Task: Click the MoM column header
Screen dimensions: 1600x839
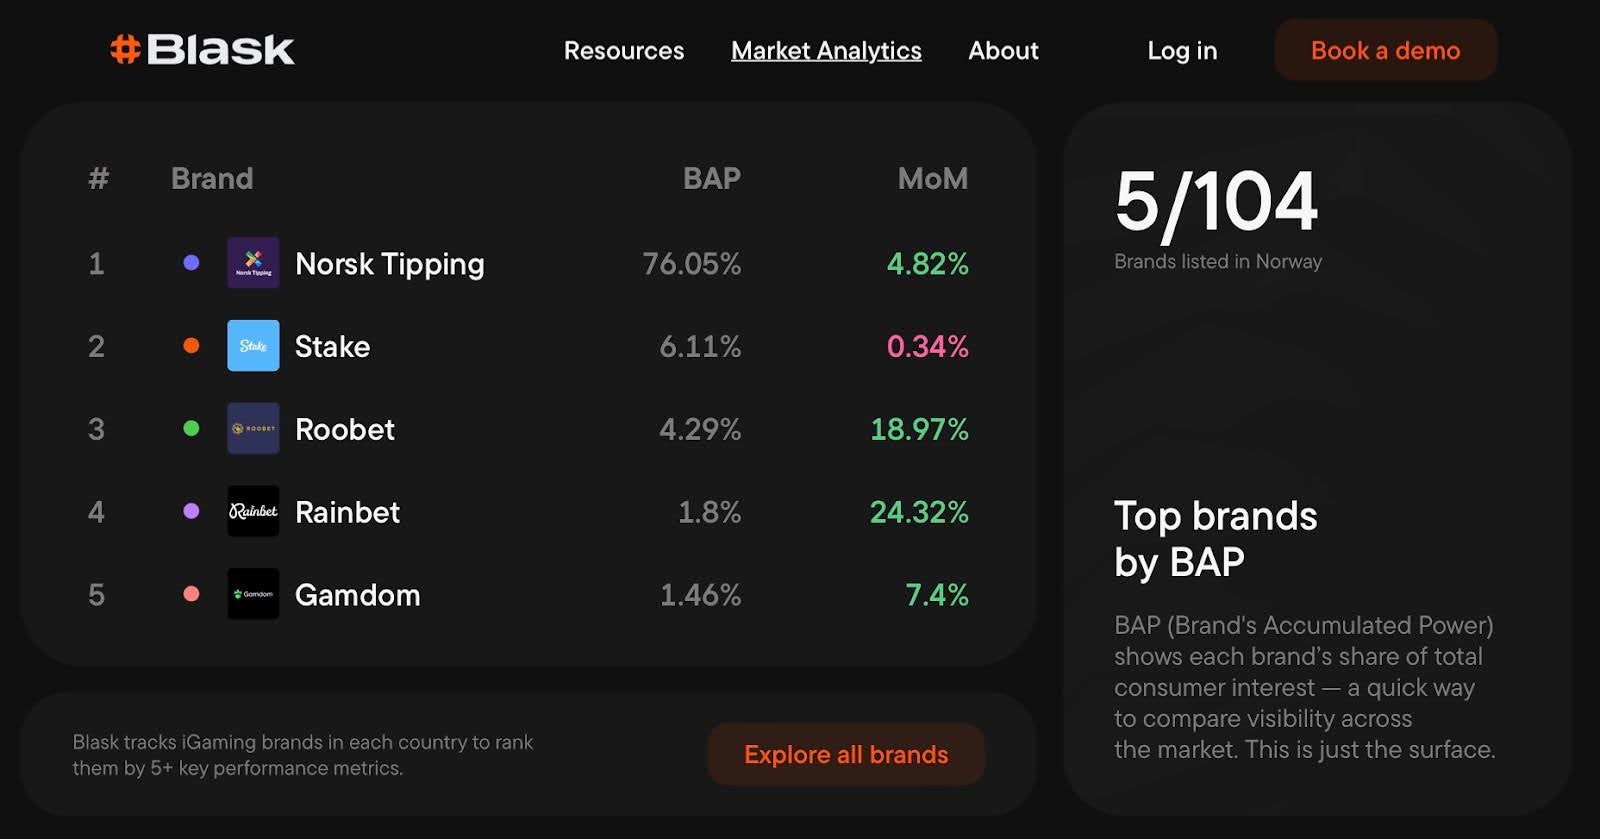Action: 932,179
